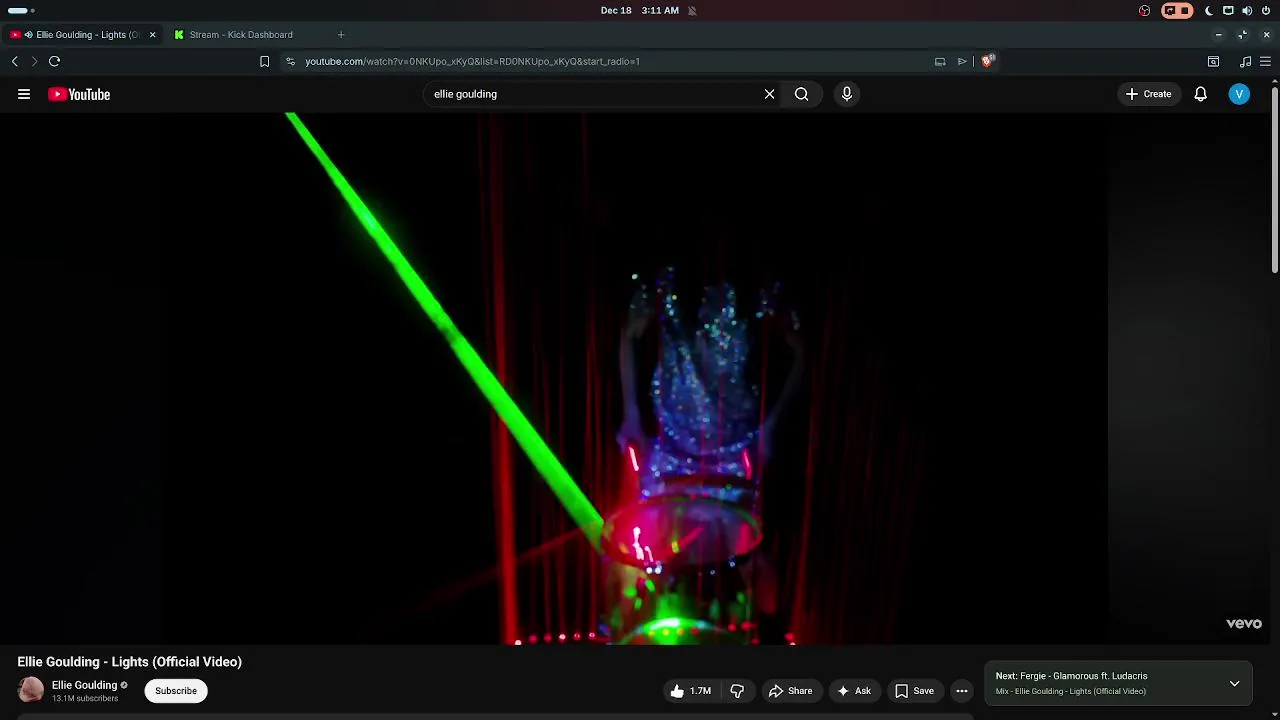Subscribe to Ellie Goulding channel
The image size is (1280, 720).
(176, 691)
